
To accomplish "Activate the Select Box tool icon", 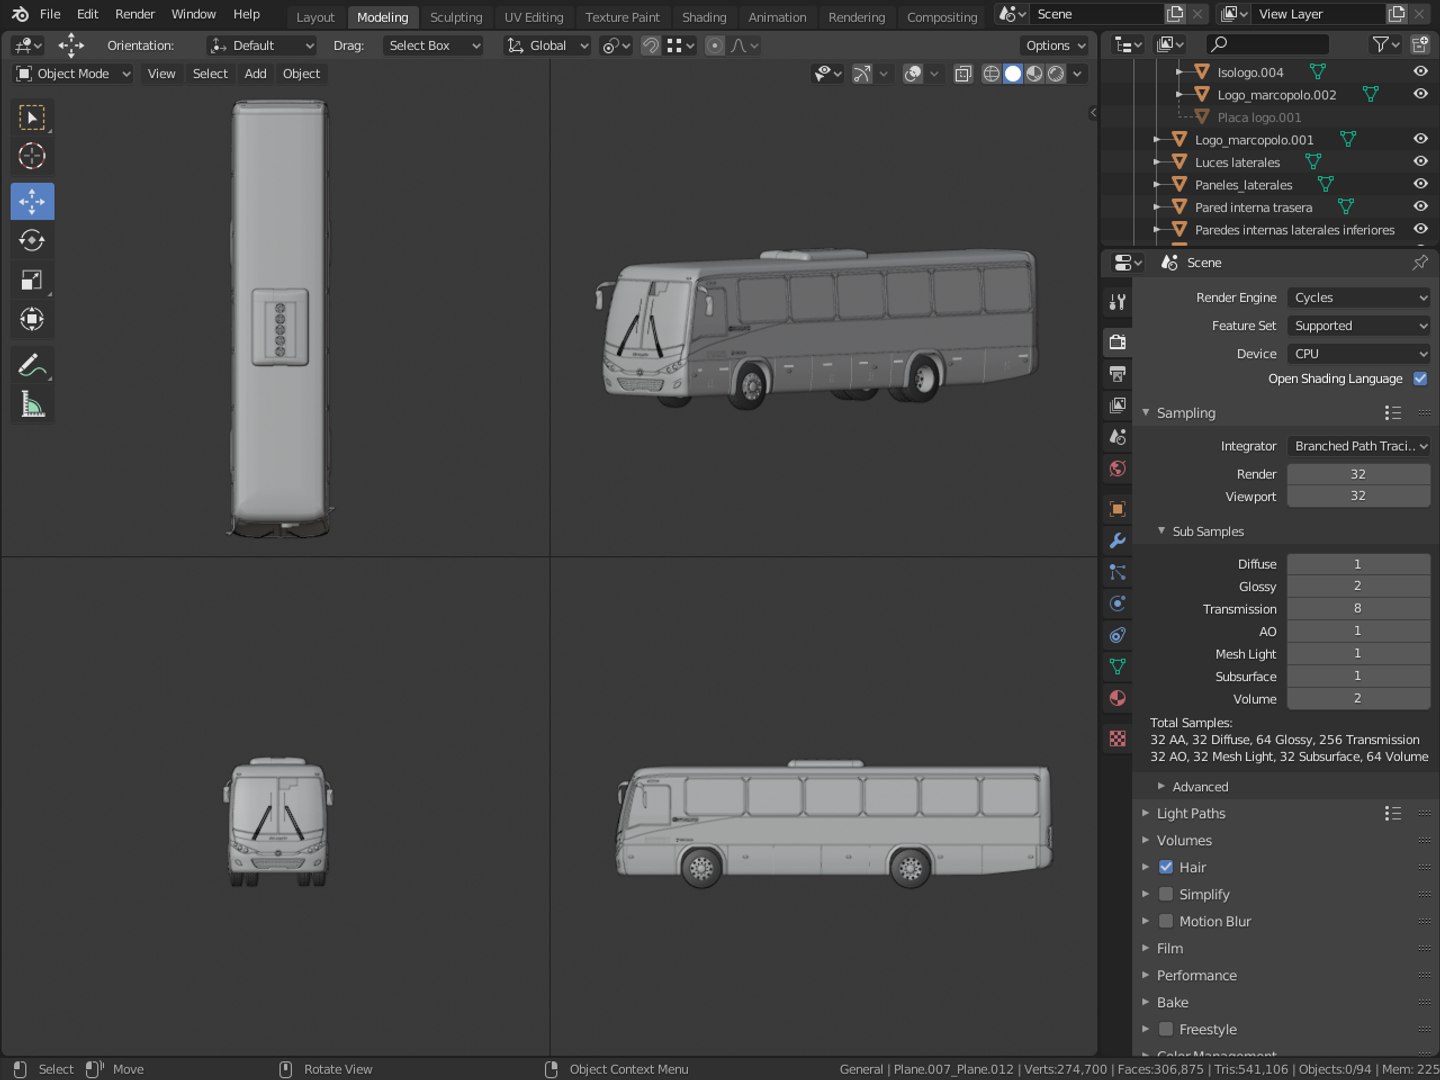I will pyautogui.click(x=32, y=118).
